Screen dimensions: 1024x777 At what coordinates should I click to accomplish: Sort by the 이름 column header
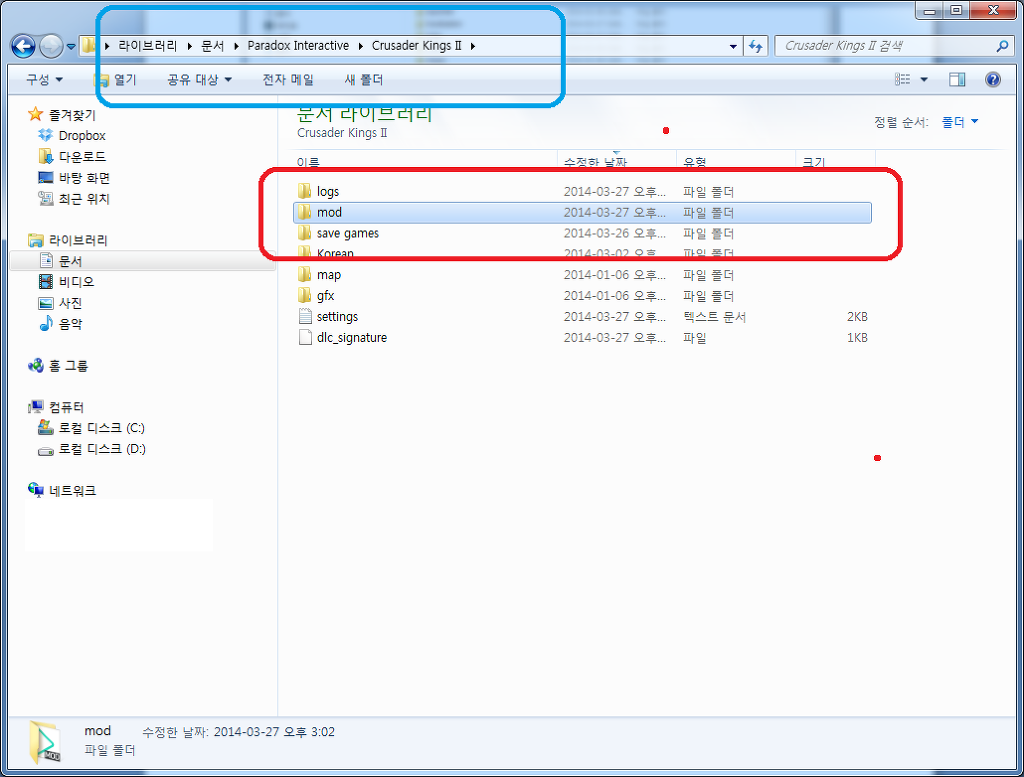308,162
